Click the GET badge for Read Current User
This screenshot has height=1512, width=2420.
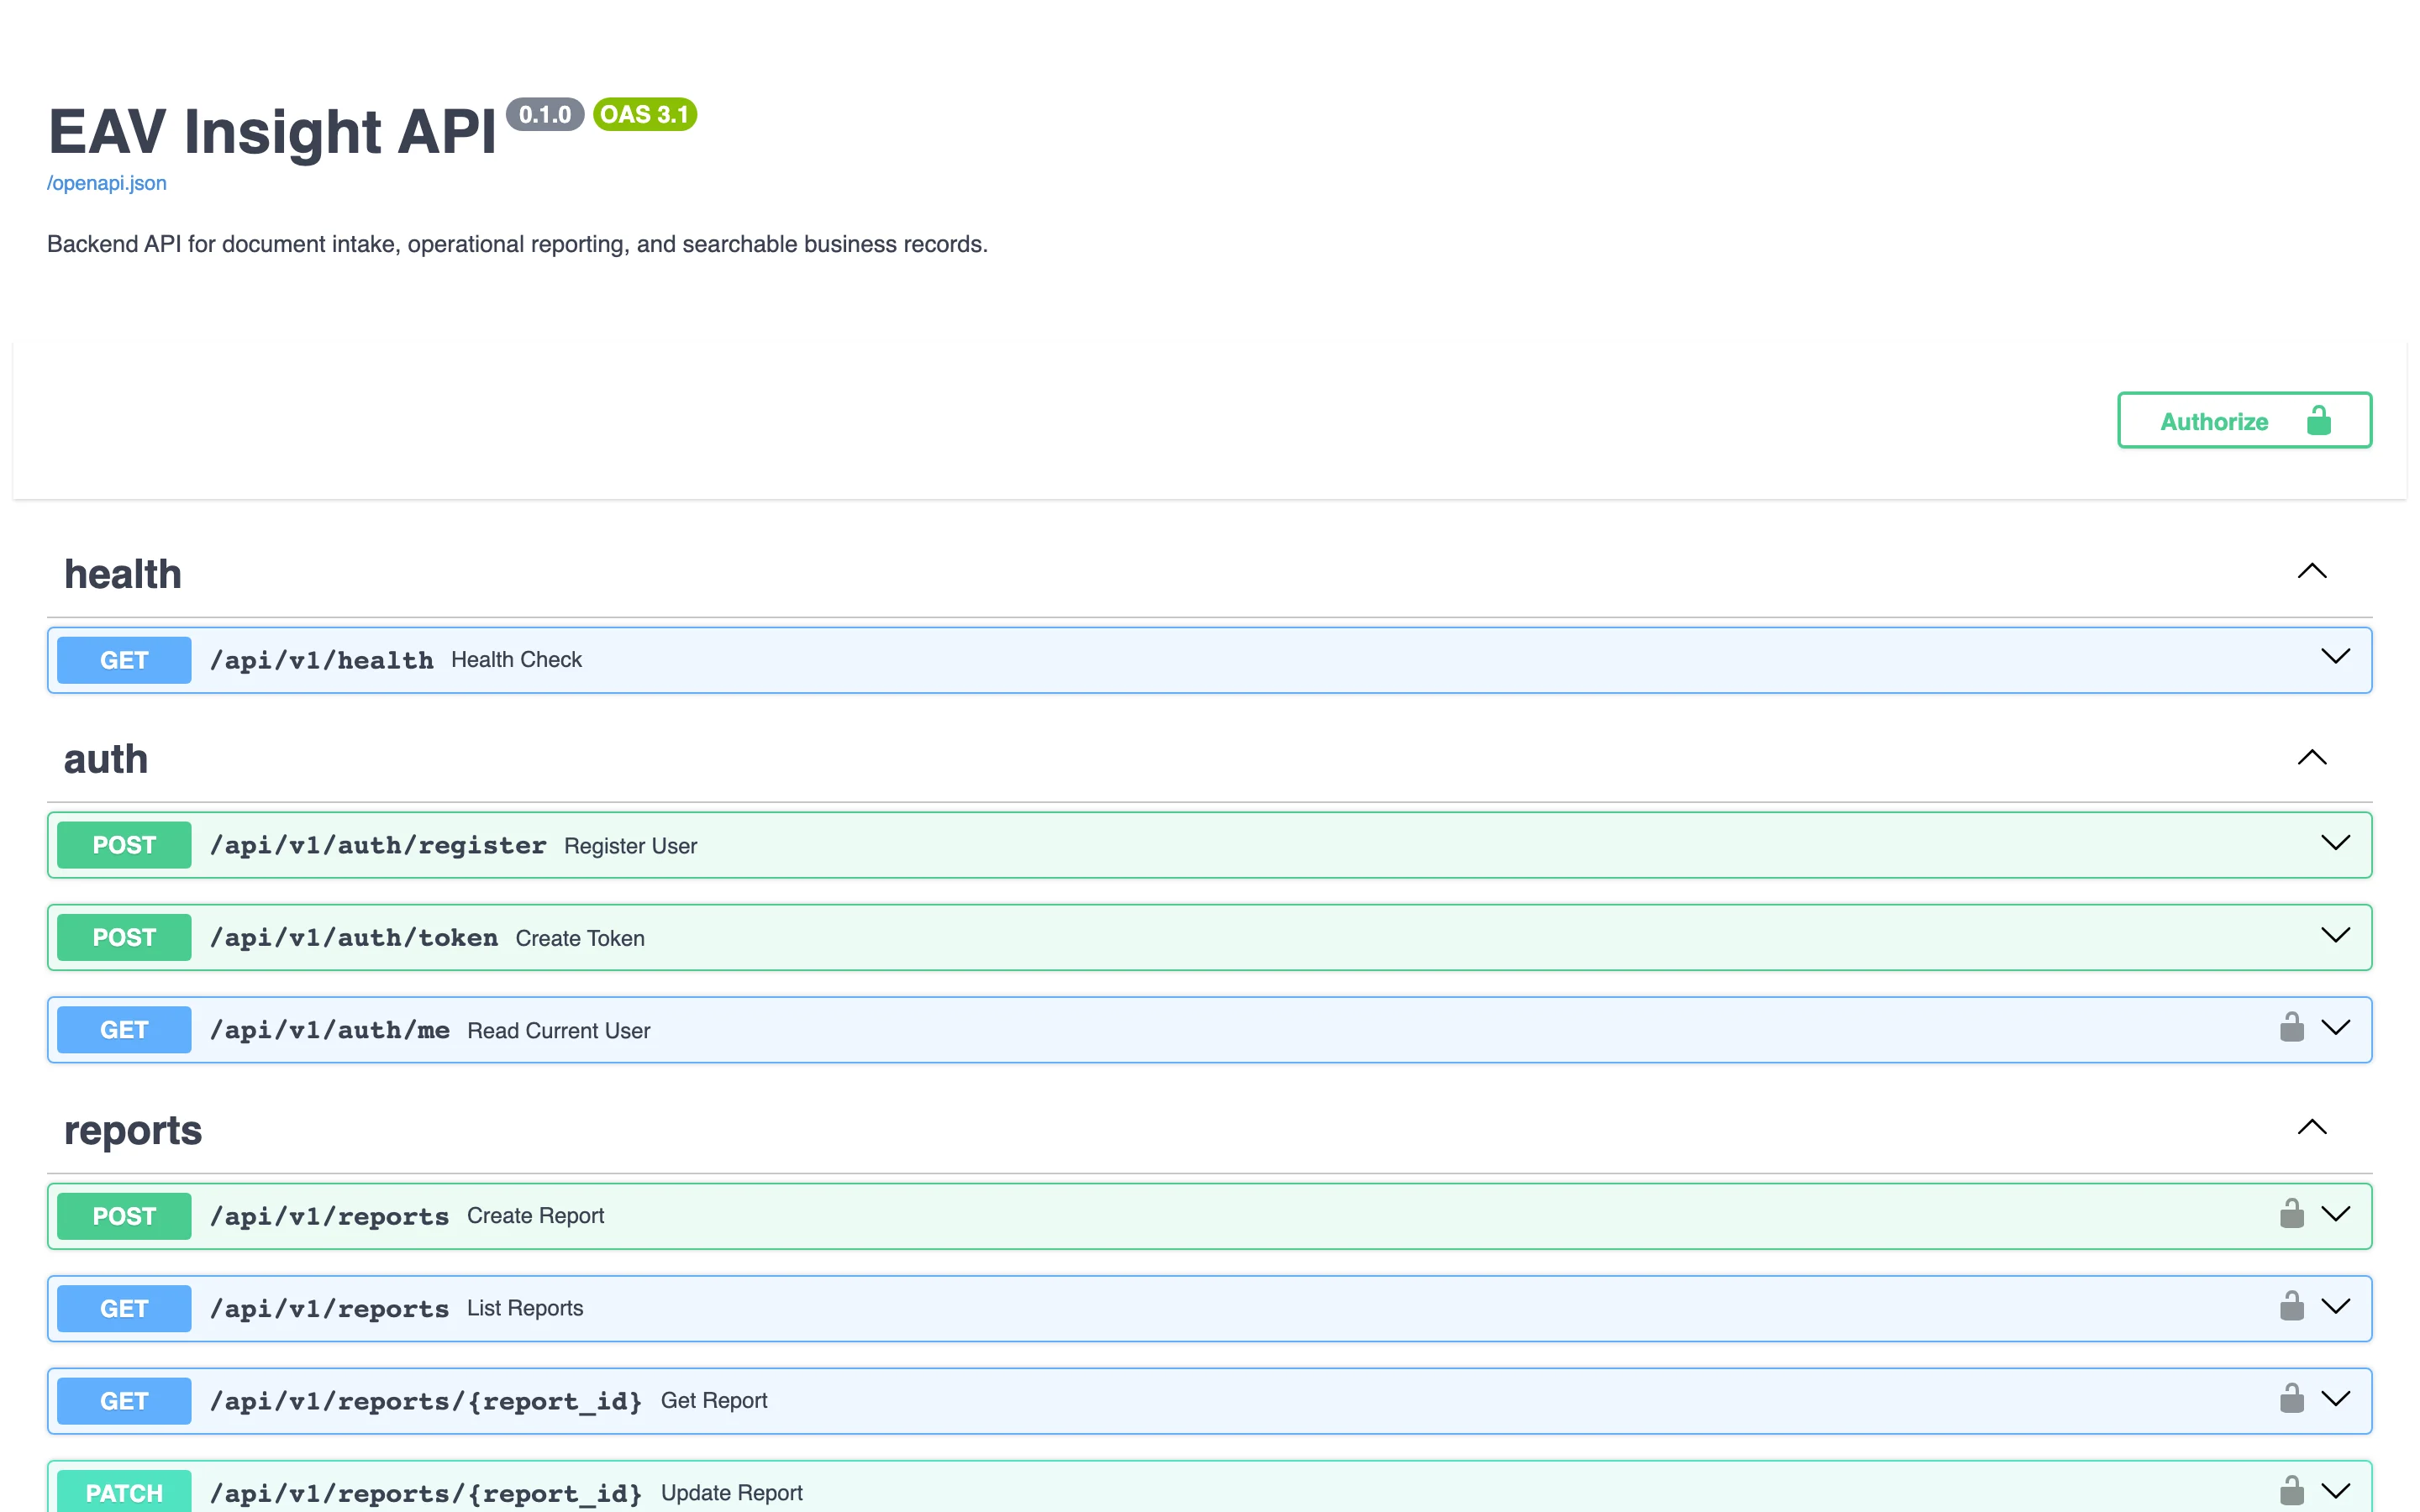coord(124,1030)
